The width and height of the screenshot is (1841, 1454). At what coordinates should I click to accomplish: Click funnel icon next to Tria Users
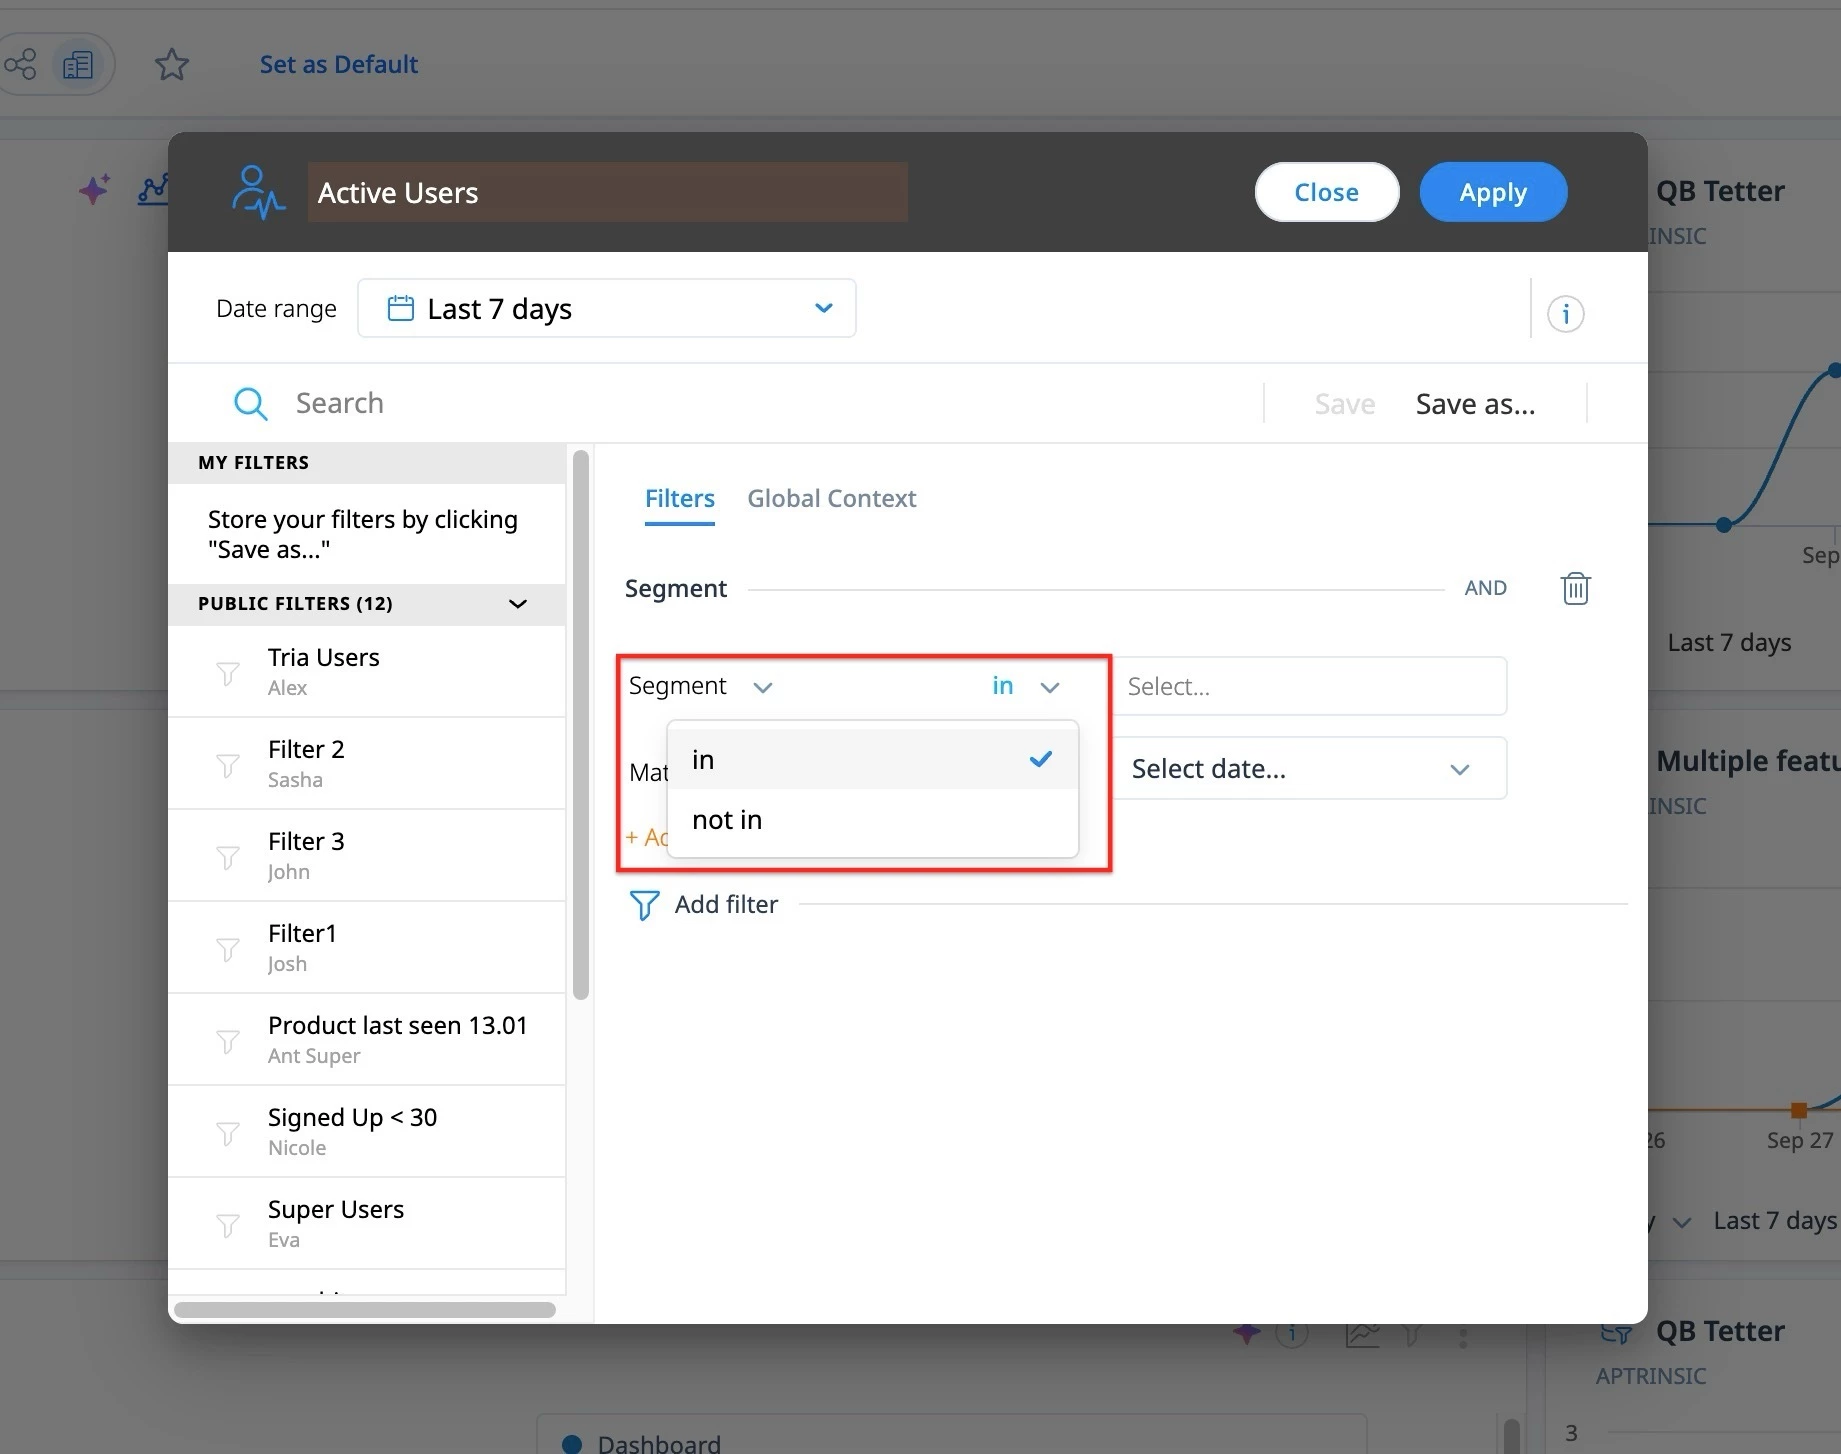pyautogui.click(x=228, y=673)
